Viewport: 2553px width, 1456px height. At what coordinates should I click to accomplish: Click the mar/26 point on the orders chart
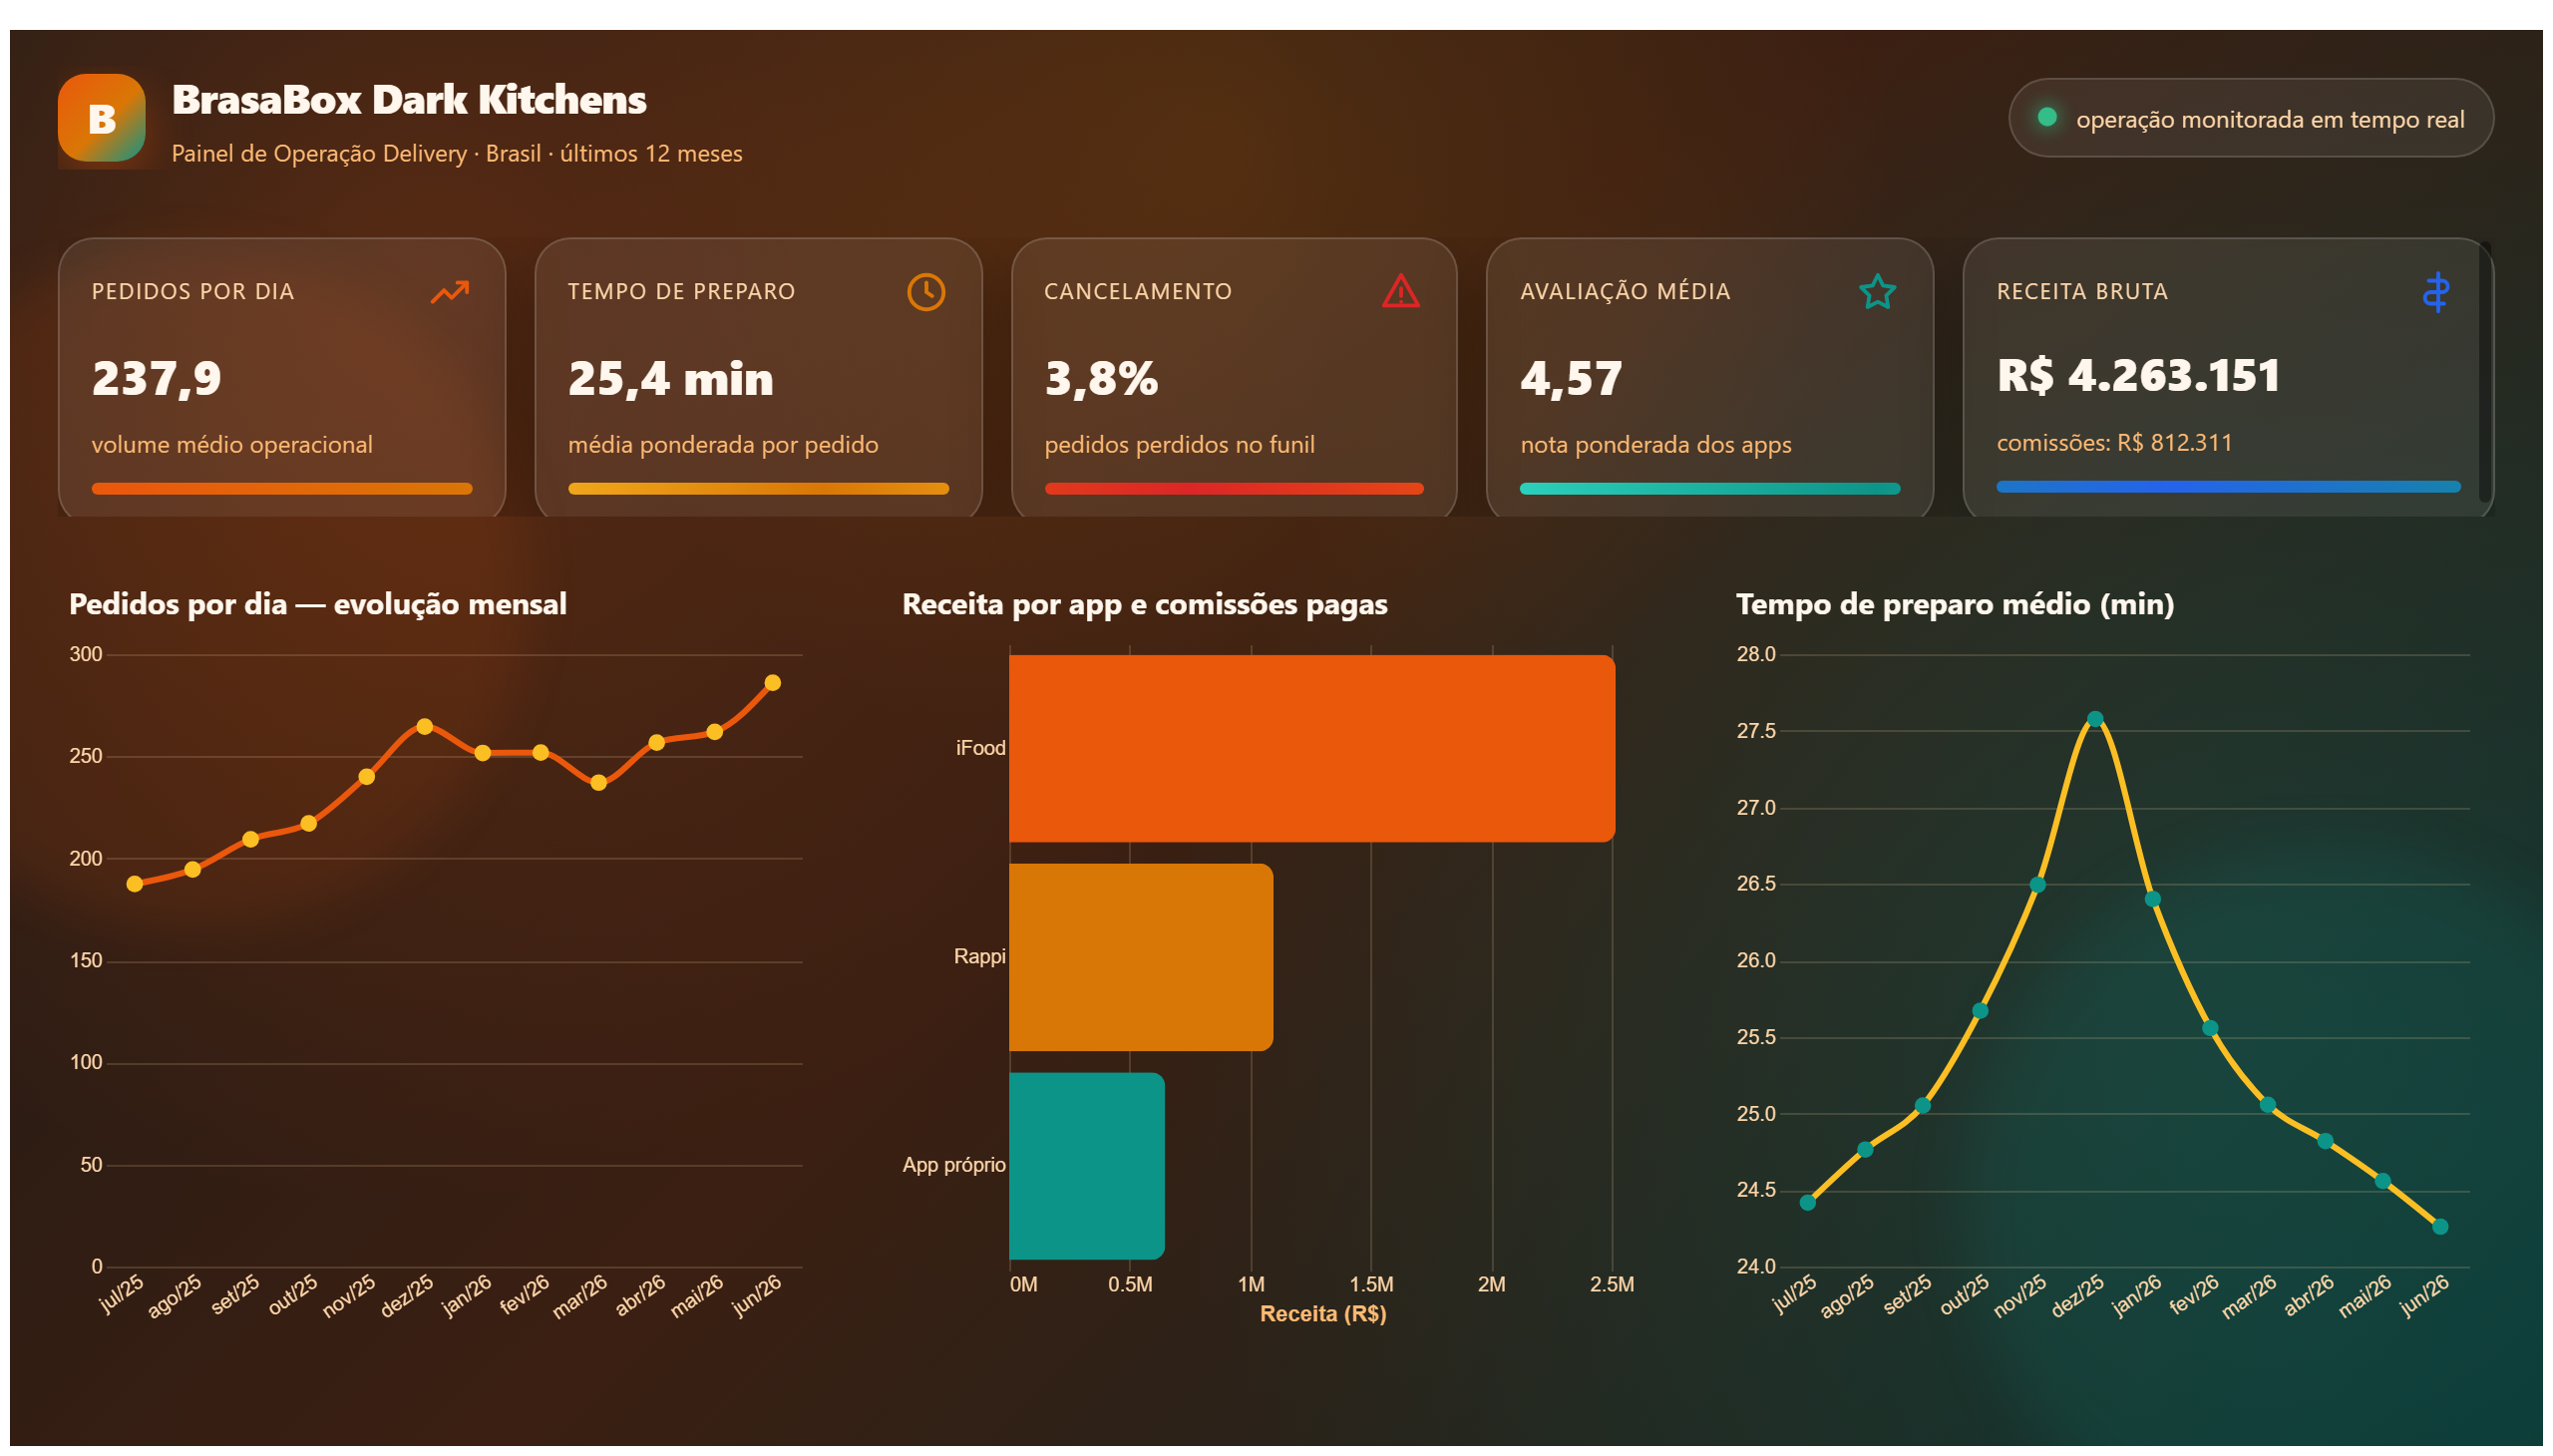(598, 783)
